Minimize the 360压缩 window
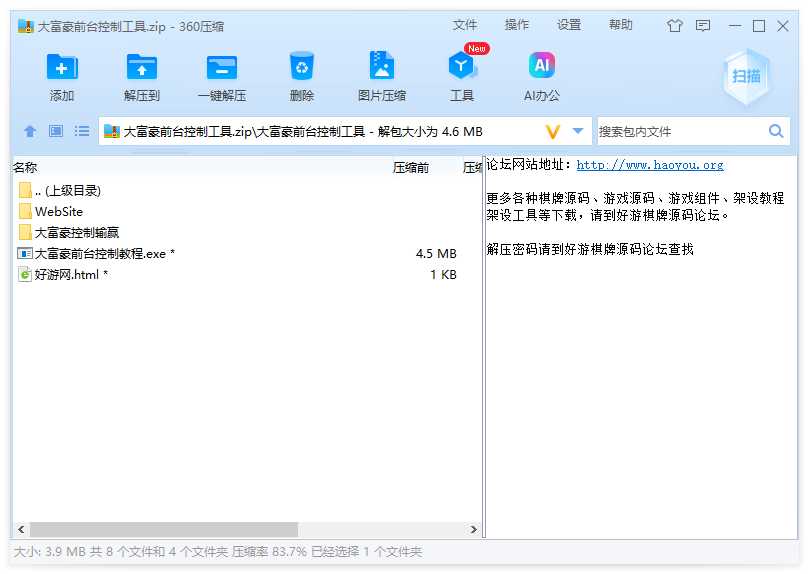 [x=735, y=26]
